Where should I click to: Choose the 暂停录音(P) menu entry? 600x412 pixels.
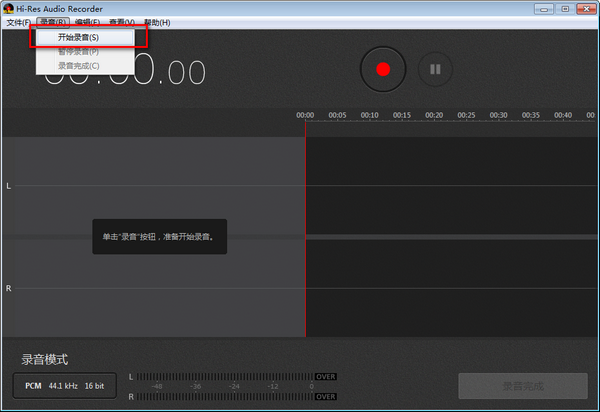78,51
